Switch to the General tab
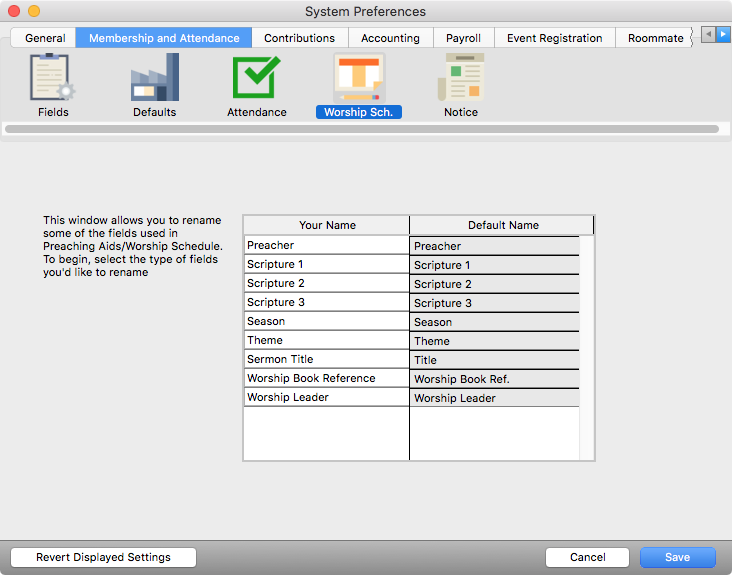Viewport: 732px width, 575px height. pos(45,38)
